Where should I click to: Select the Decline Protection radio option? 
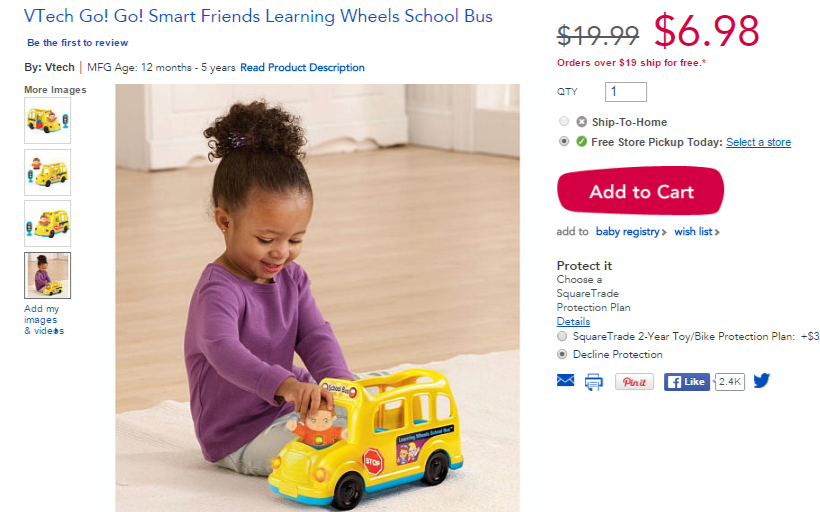click(x=562, y=354)
